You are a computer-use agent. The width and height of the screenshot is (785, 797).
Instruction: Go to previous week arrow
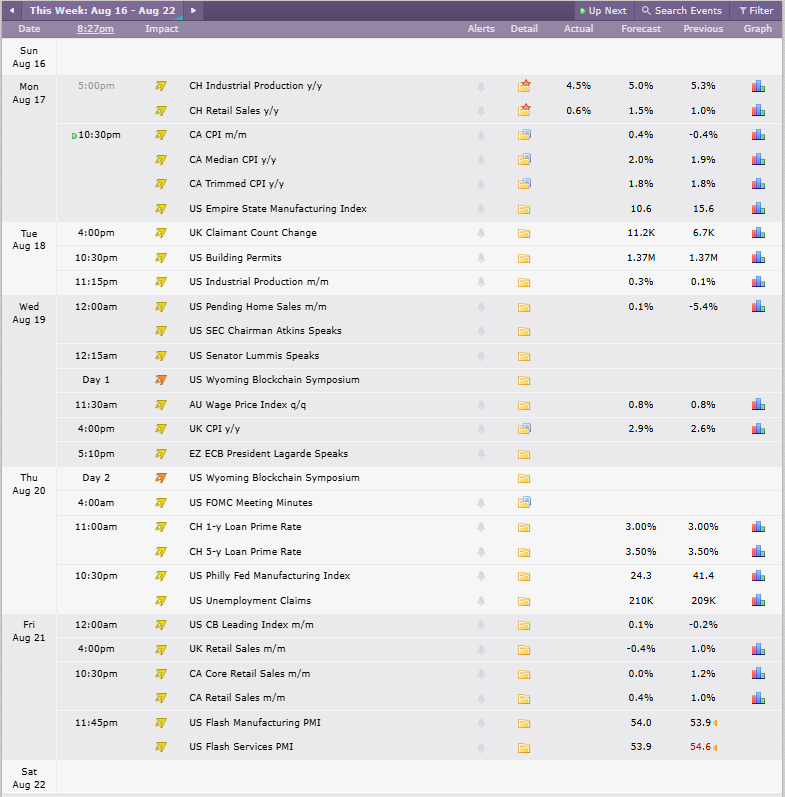click(12, 10)
